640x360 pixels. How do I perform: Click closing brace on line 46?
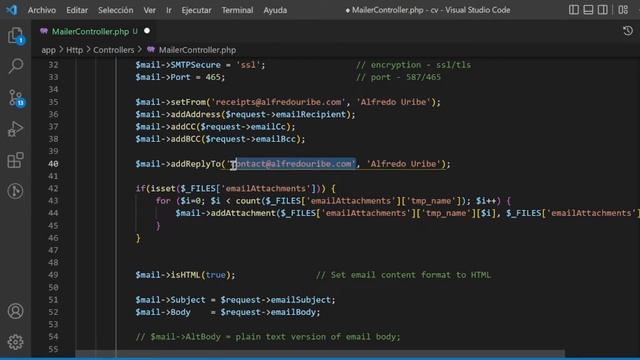click(138, 238)
